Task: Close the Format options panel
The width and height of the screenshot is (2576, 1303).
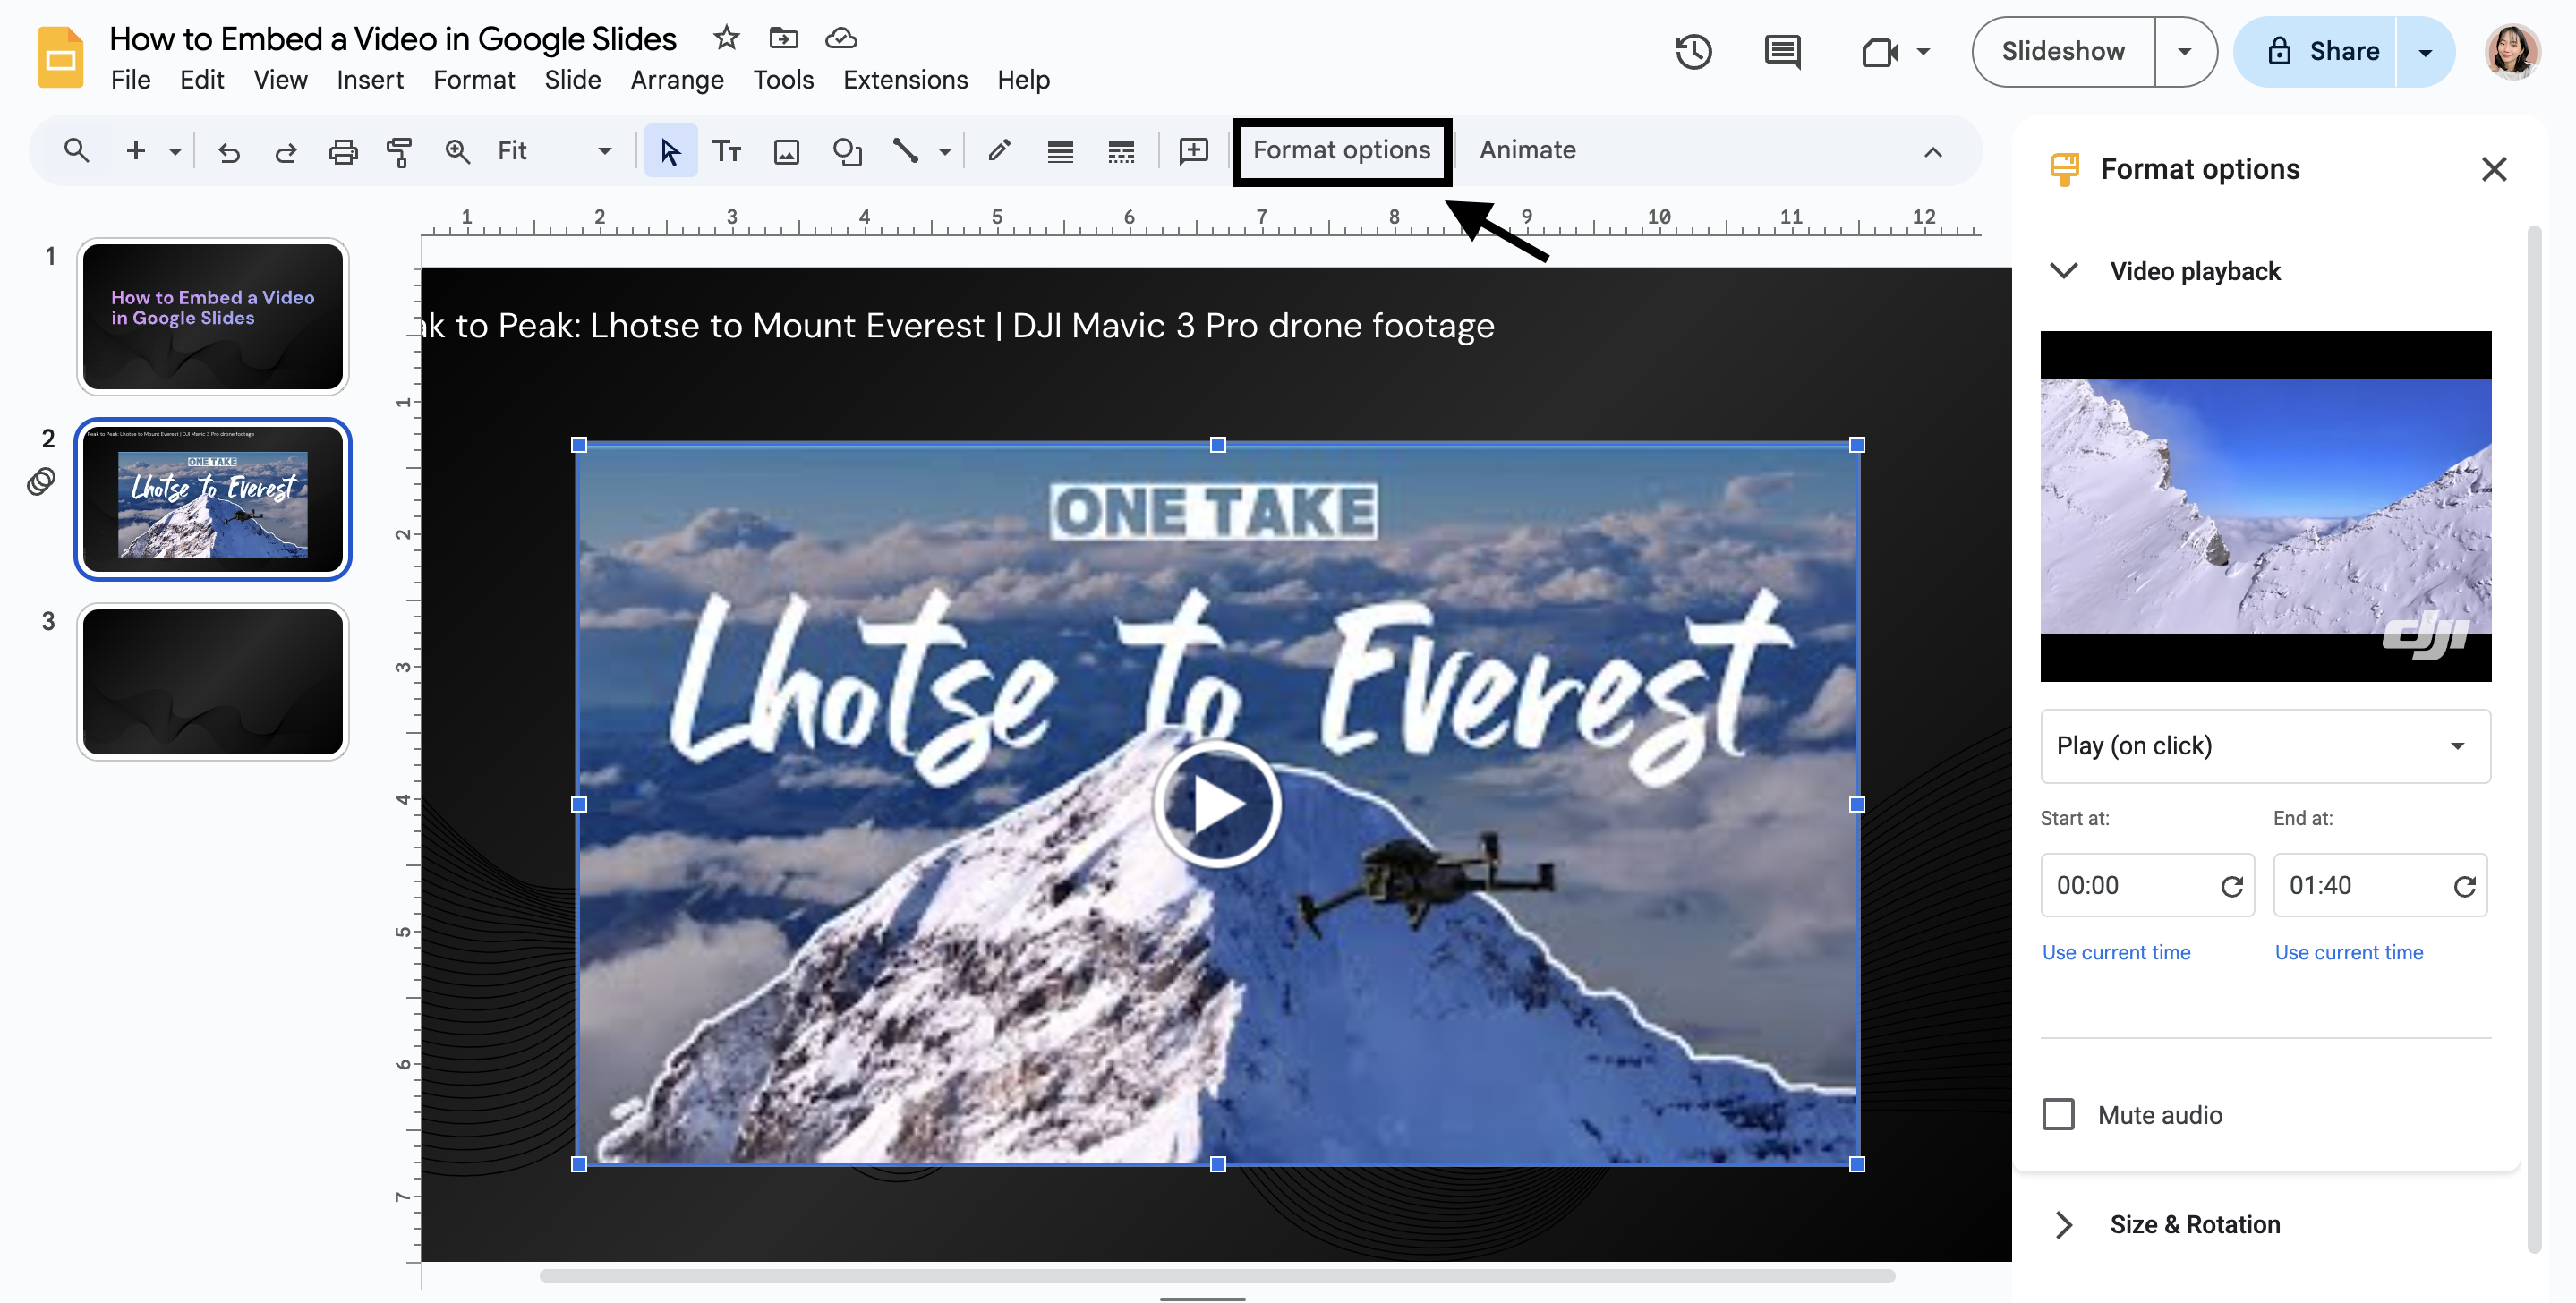Action: pos(2493,169)
